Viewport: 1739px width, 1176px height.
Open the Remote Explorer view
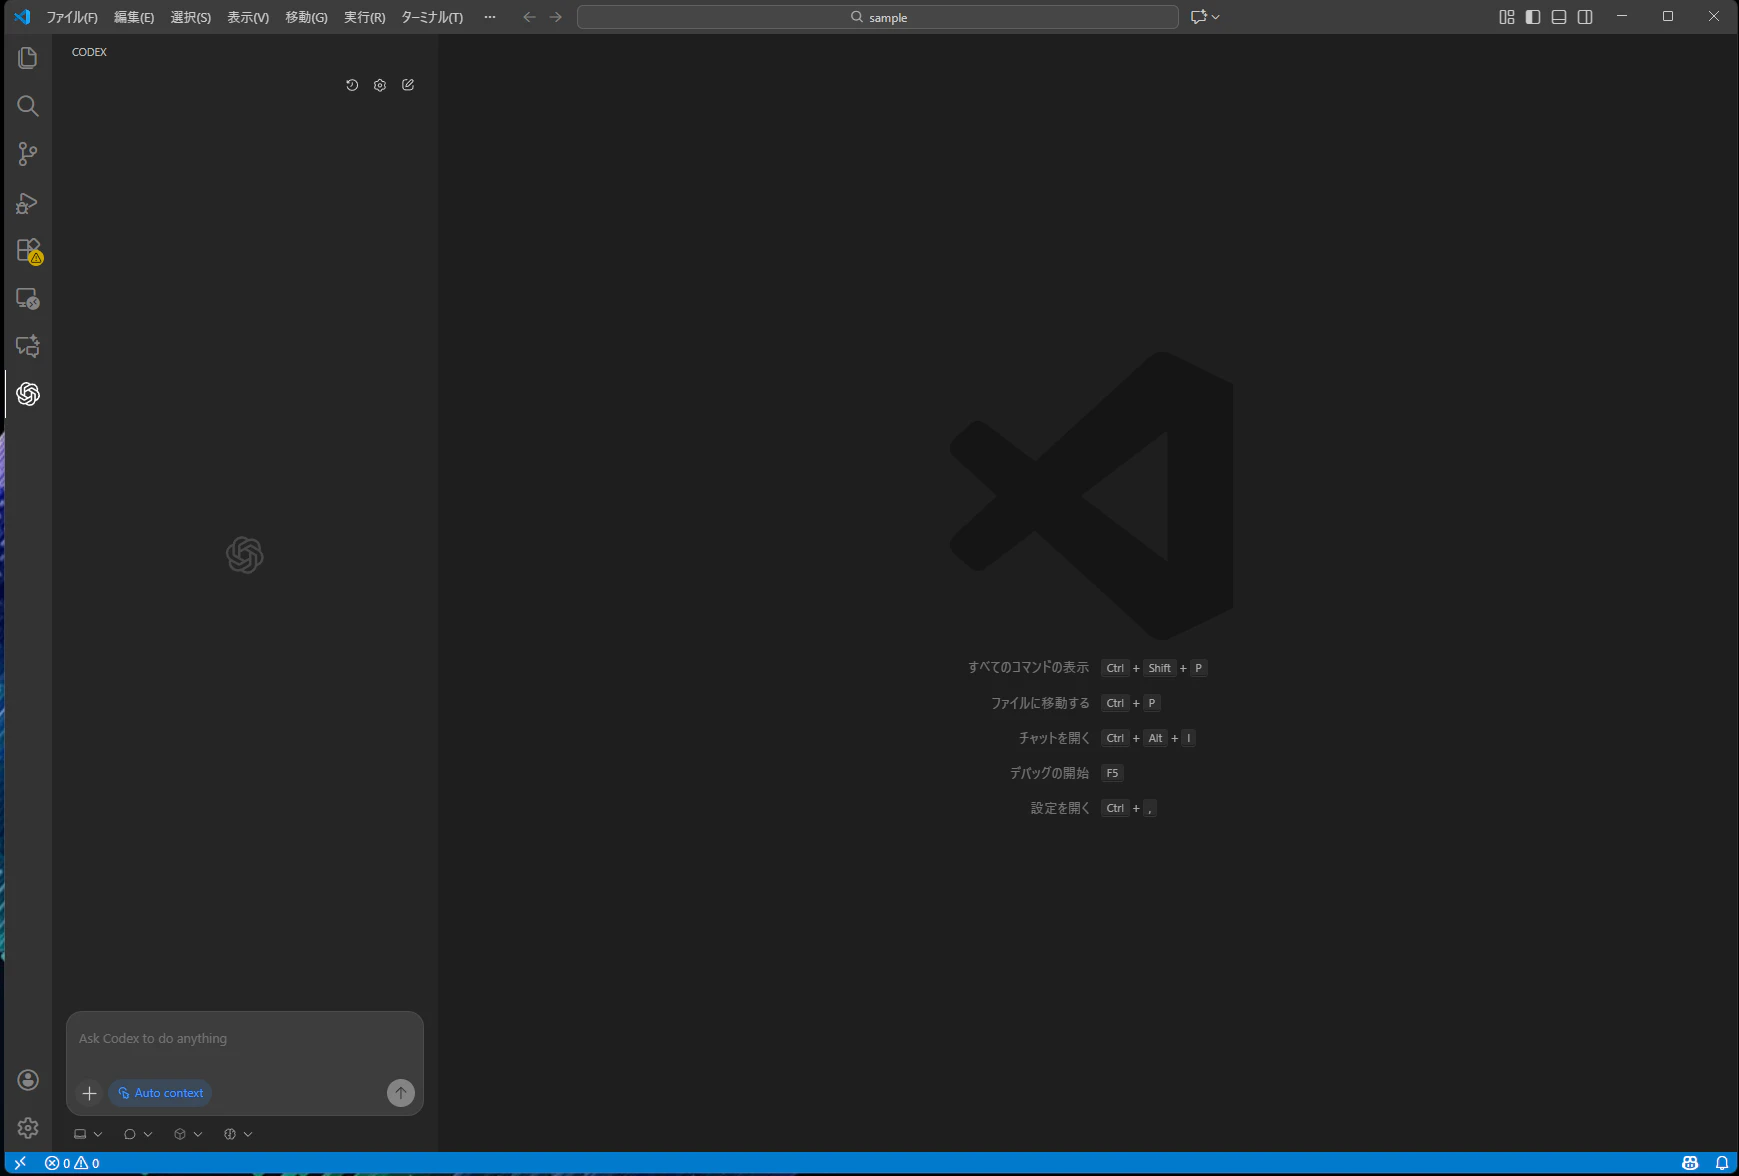[x=28, y=299]
